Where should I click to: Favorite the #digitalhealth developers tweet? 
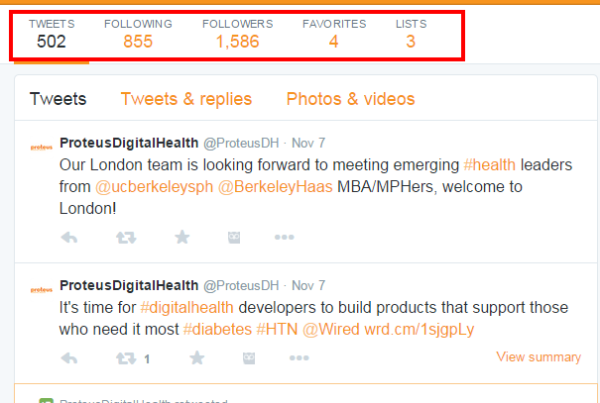197,358
